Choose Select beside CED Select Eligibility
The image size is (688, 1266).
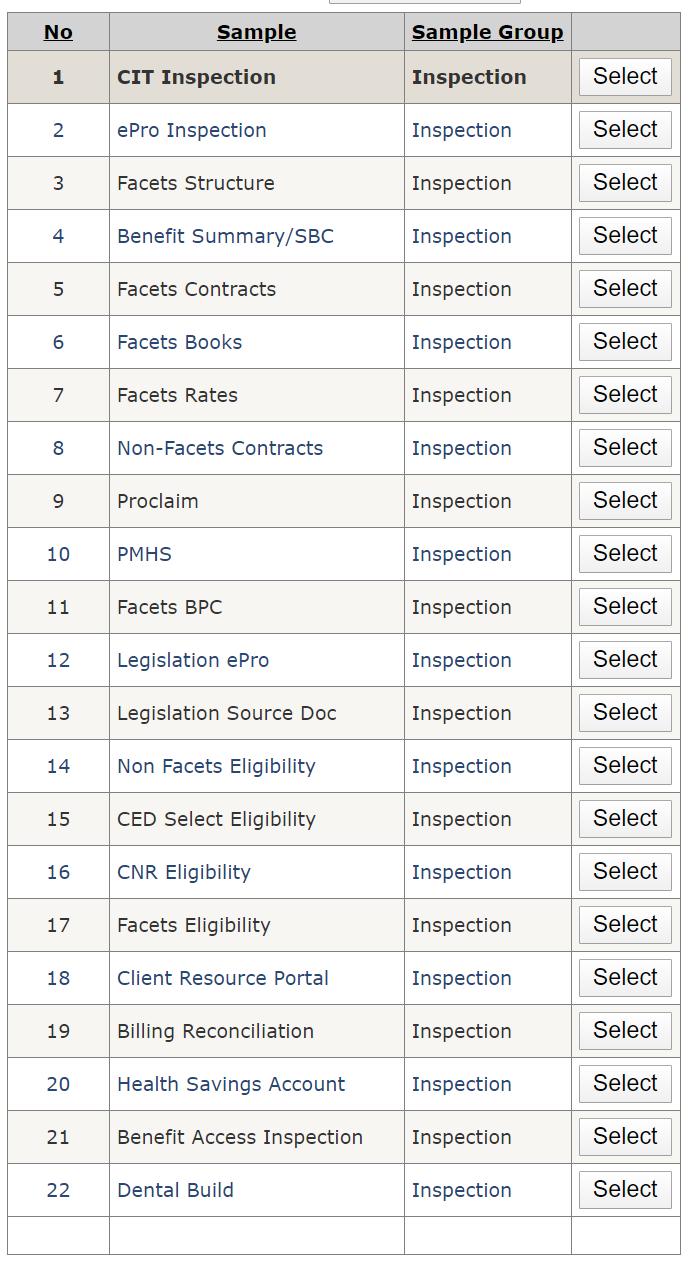625,819
